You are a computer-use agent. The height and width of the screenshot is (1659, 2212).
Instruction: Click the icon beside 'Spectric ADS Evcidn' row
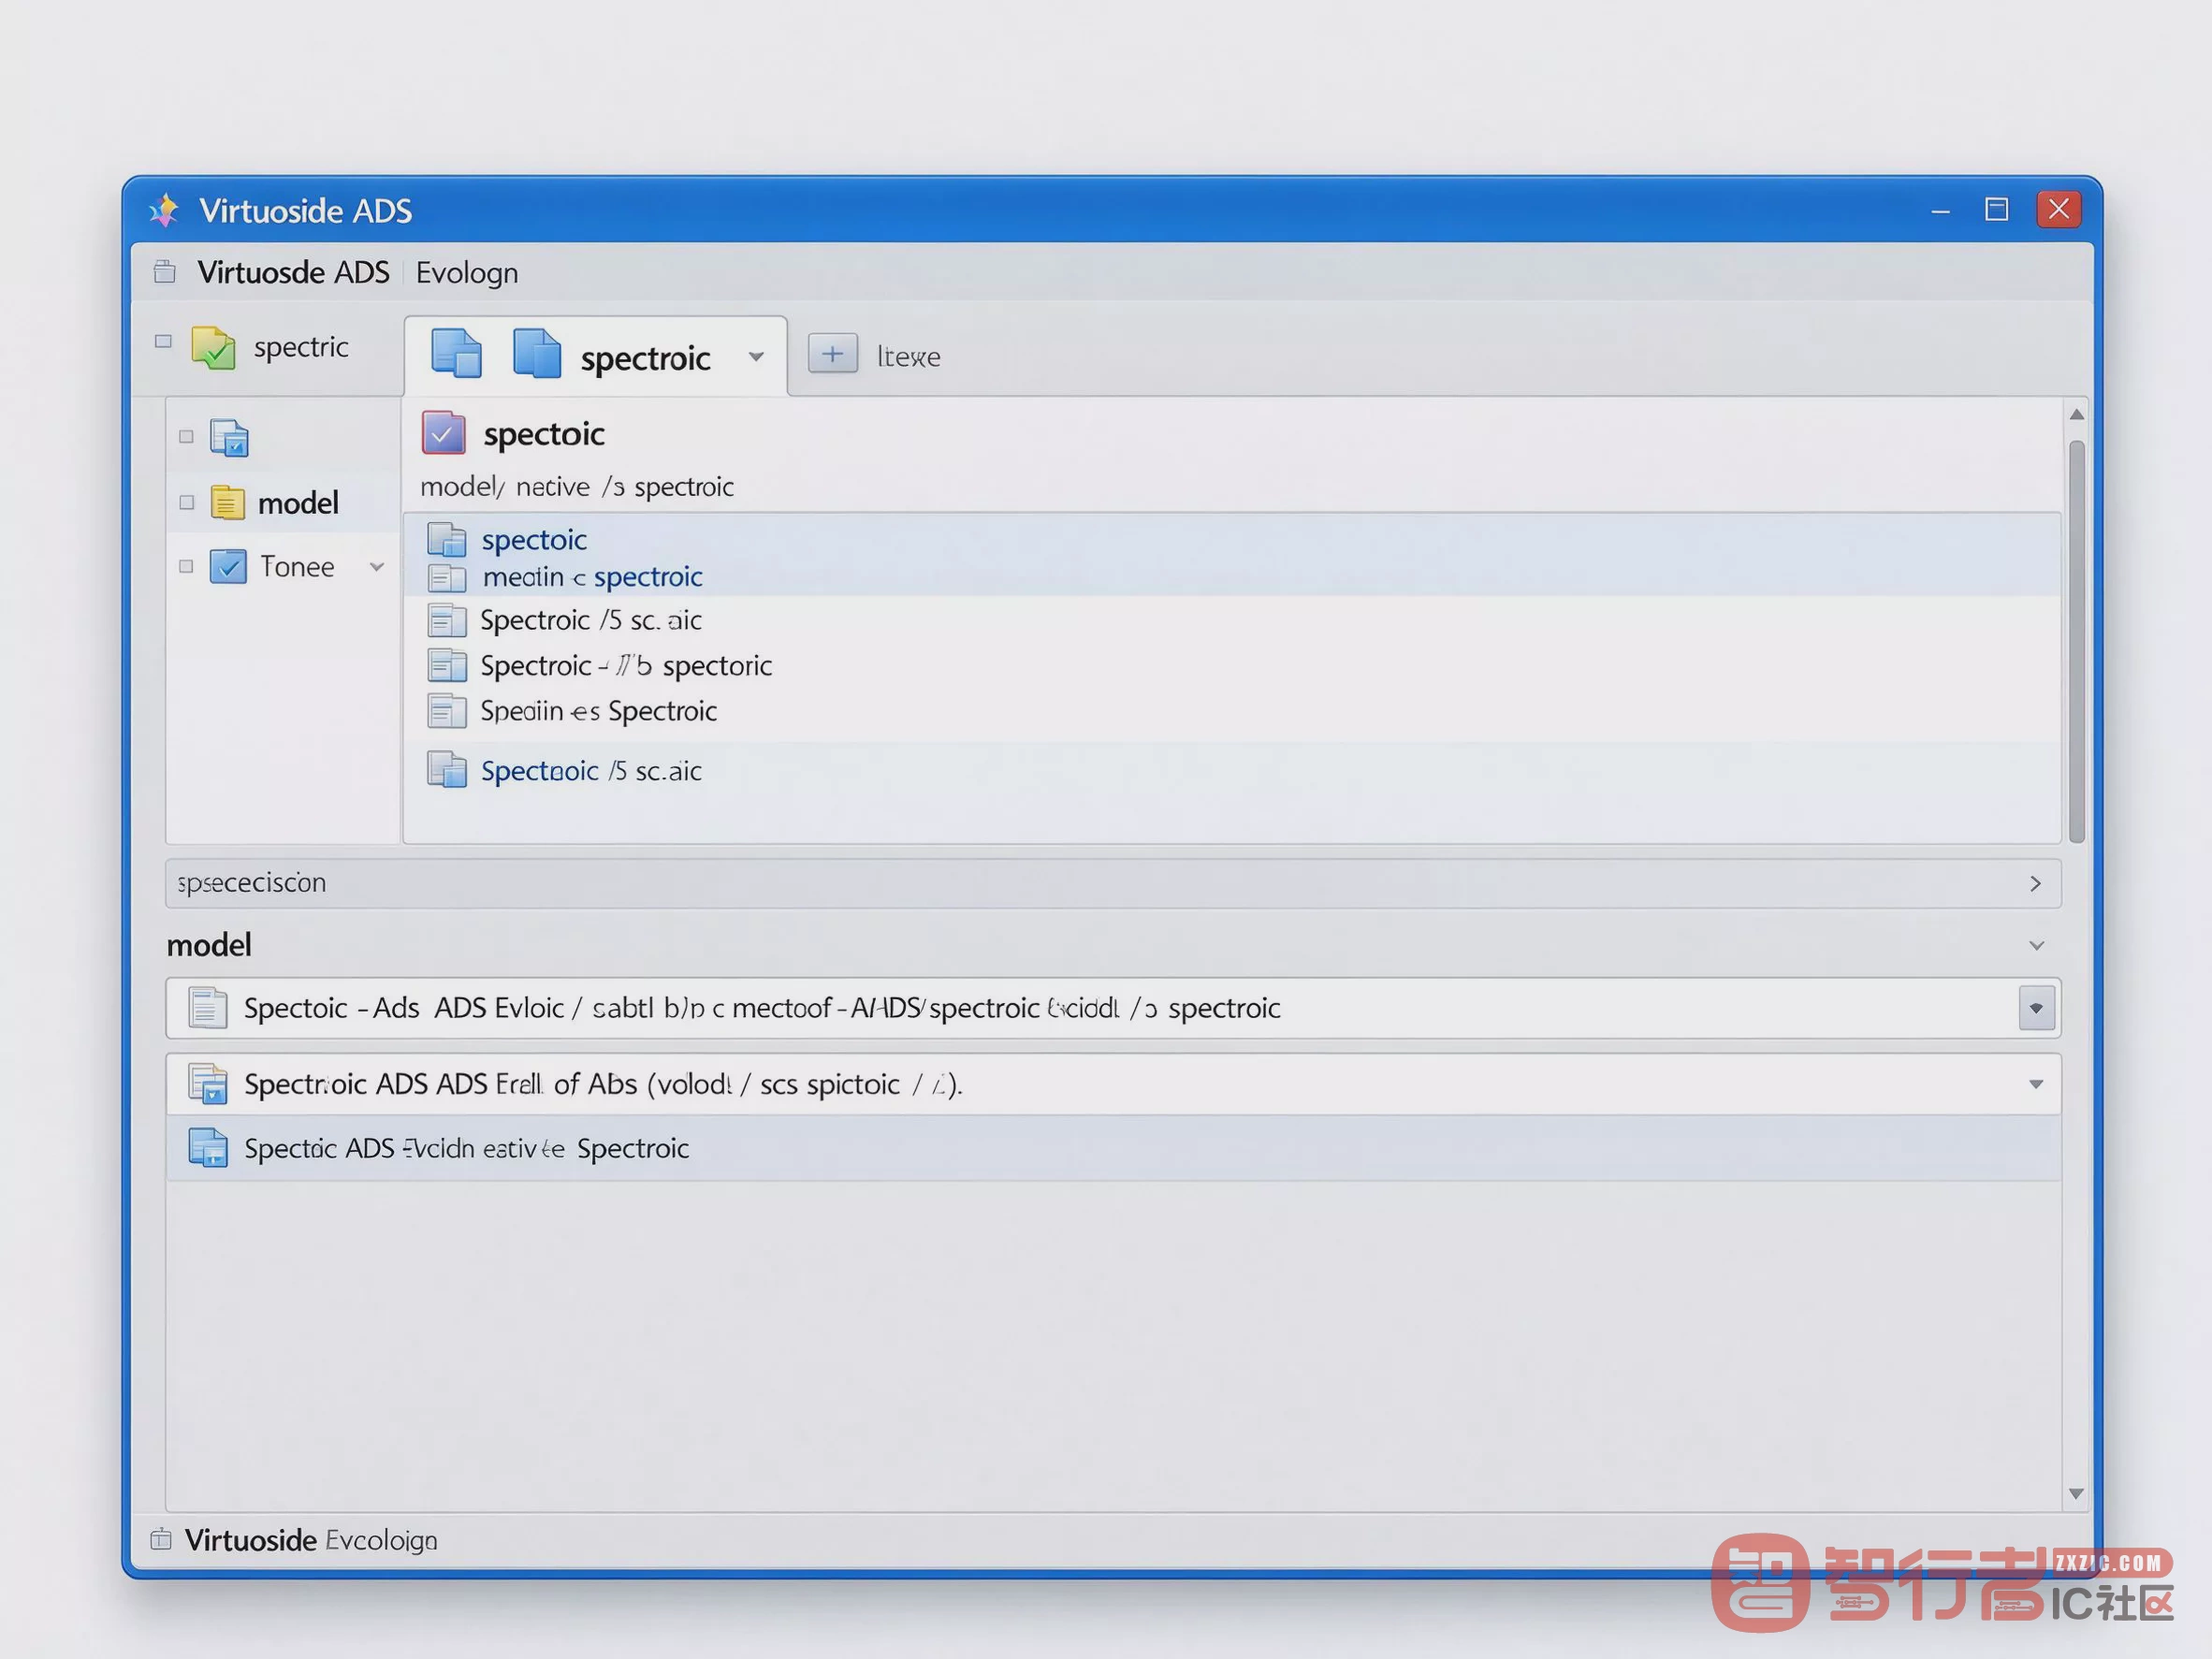[x=208, y=1148]
